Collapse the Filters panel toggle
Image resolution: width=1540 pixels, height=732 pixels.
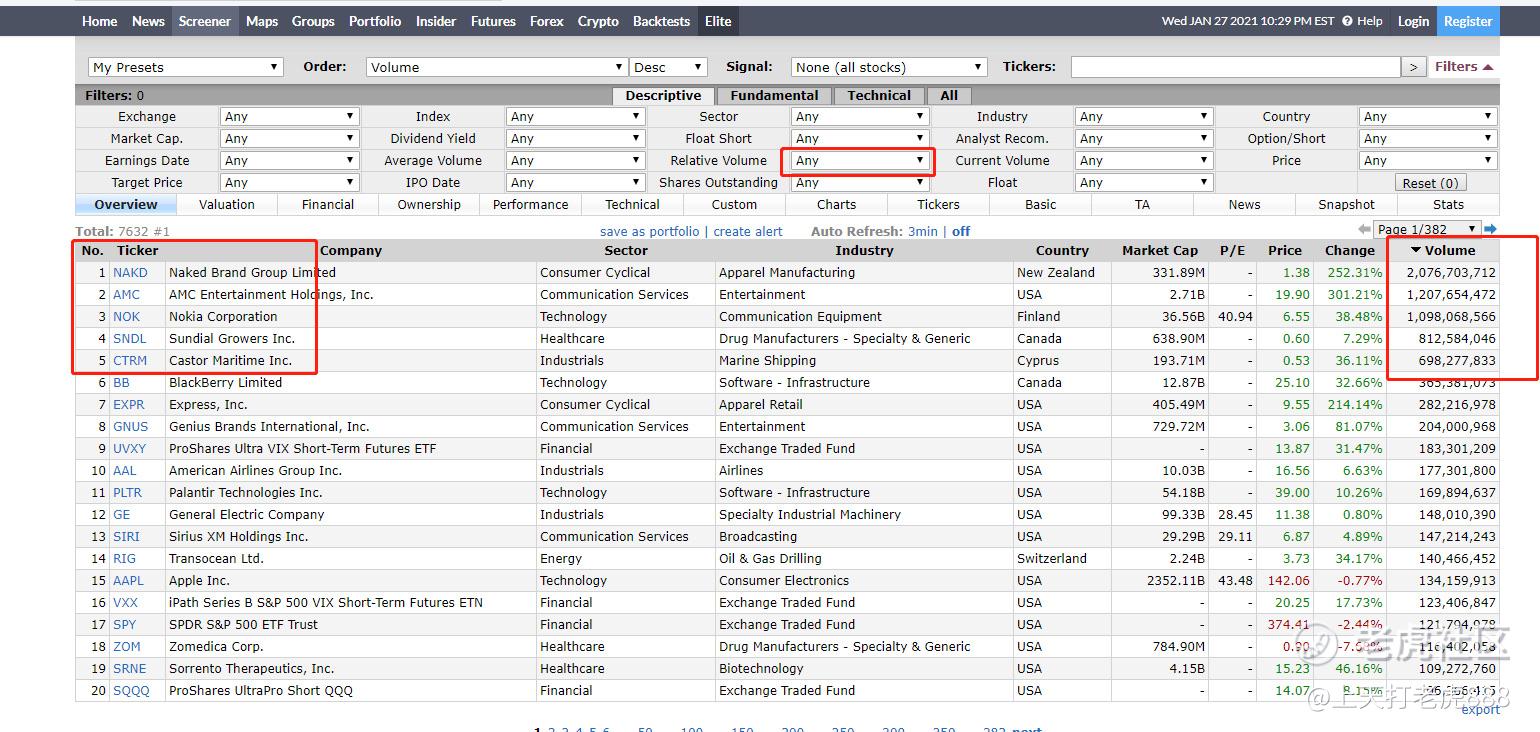[x=1464, y=67]
